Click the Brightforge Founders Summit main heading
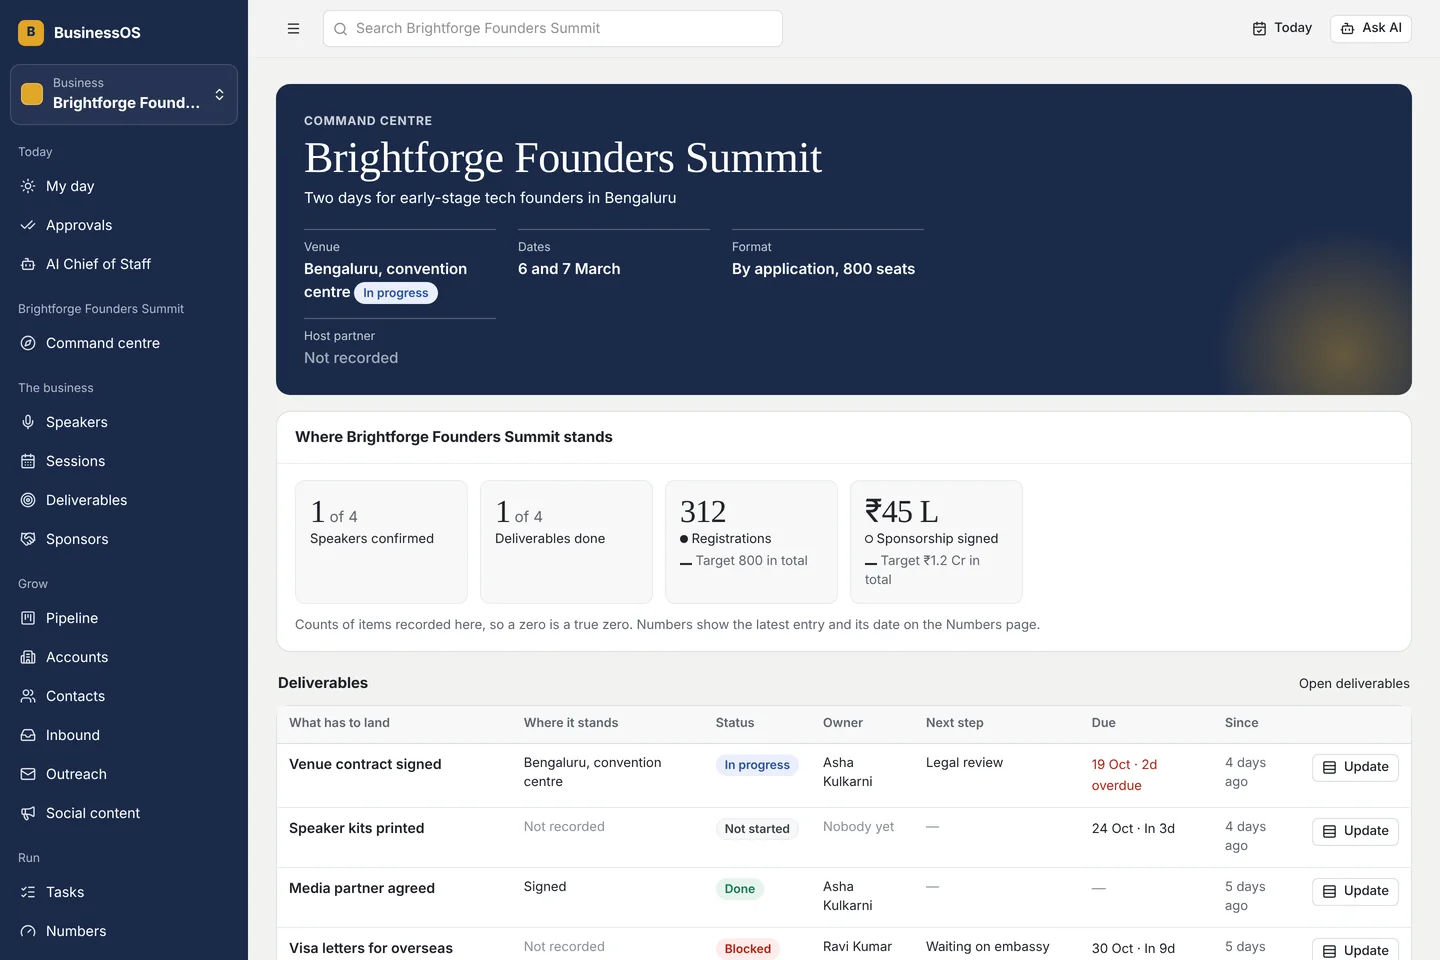Viewport: 1440px width, 960px height. (563, 158)
